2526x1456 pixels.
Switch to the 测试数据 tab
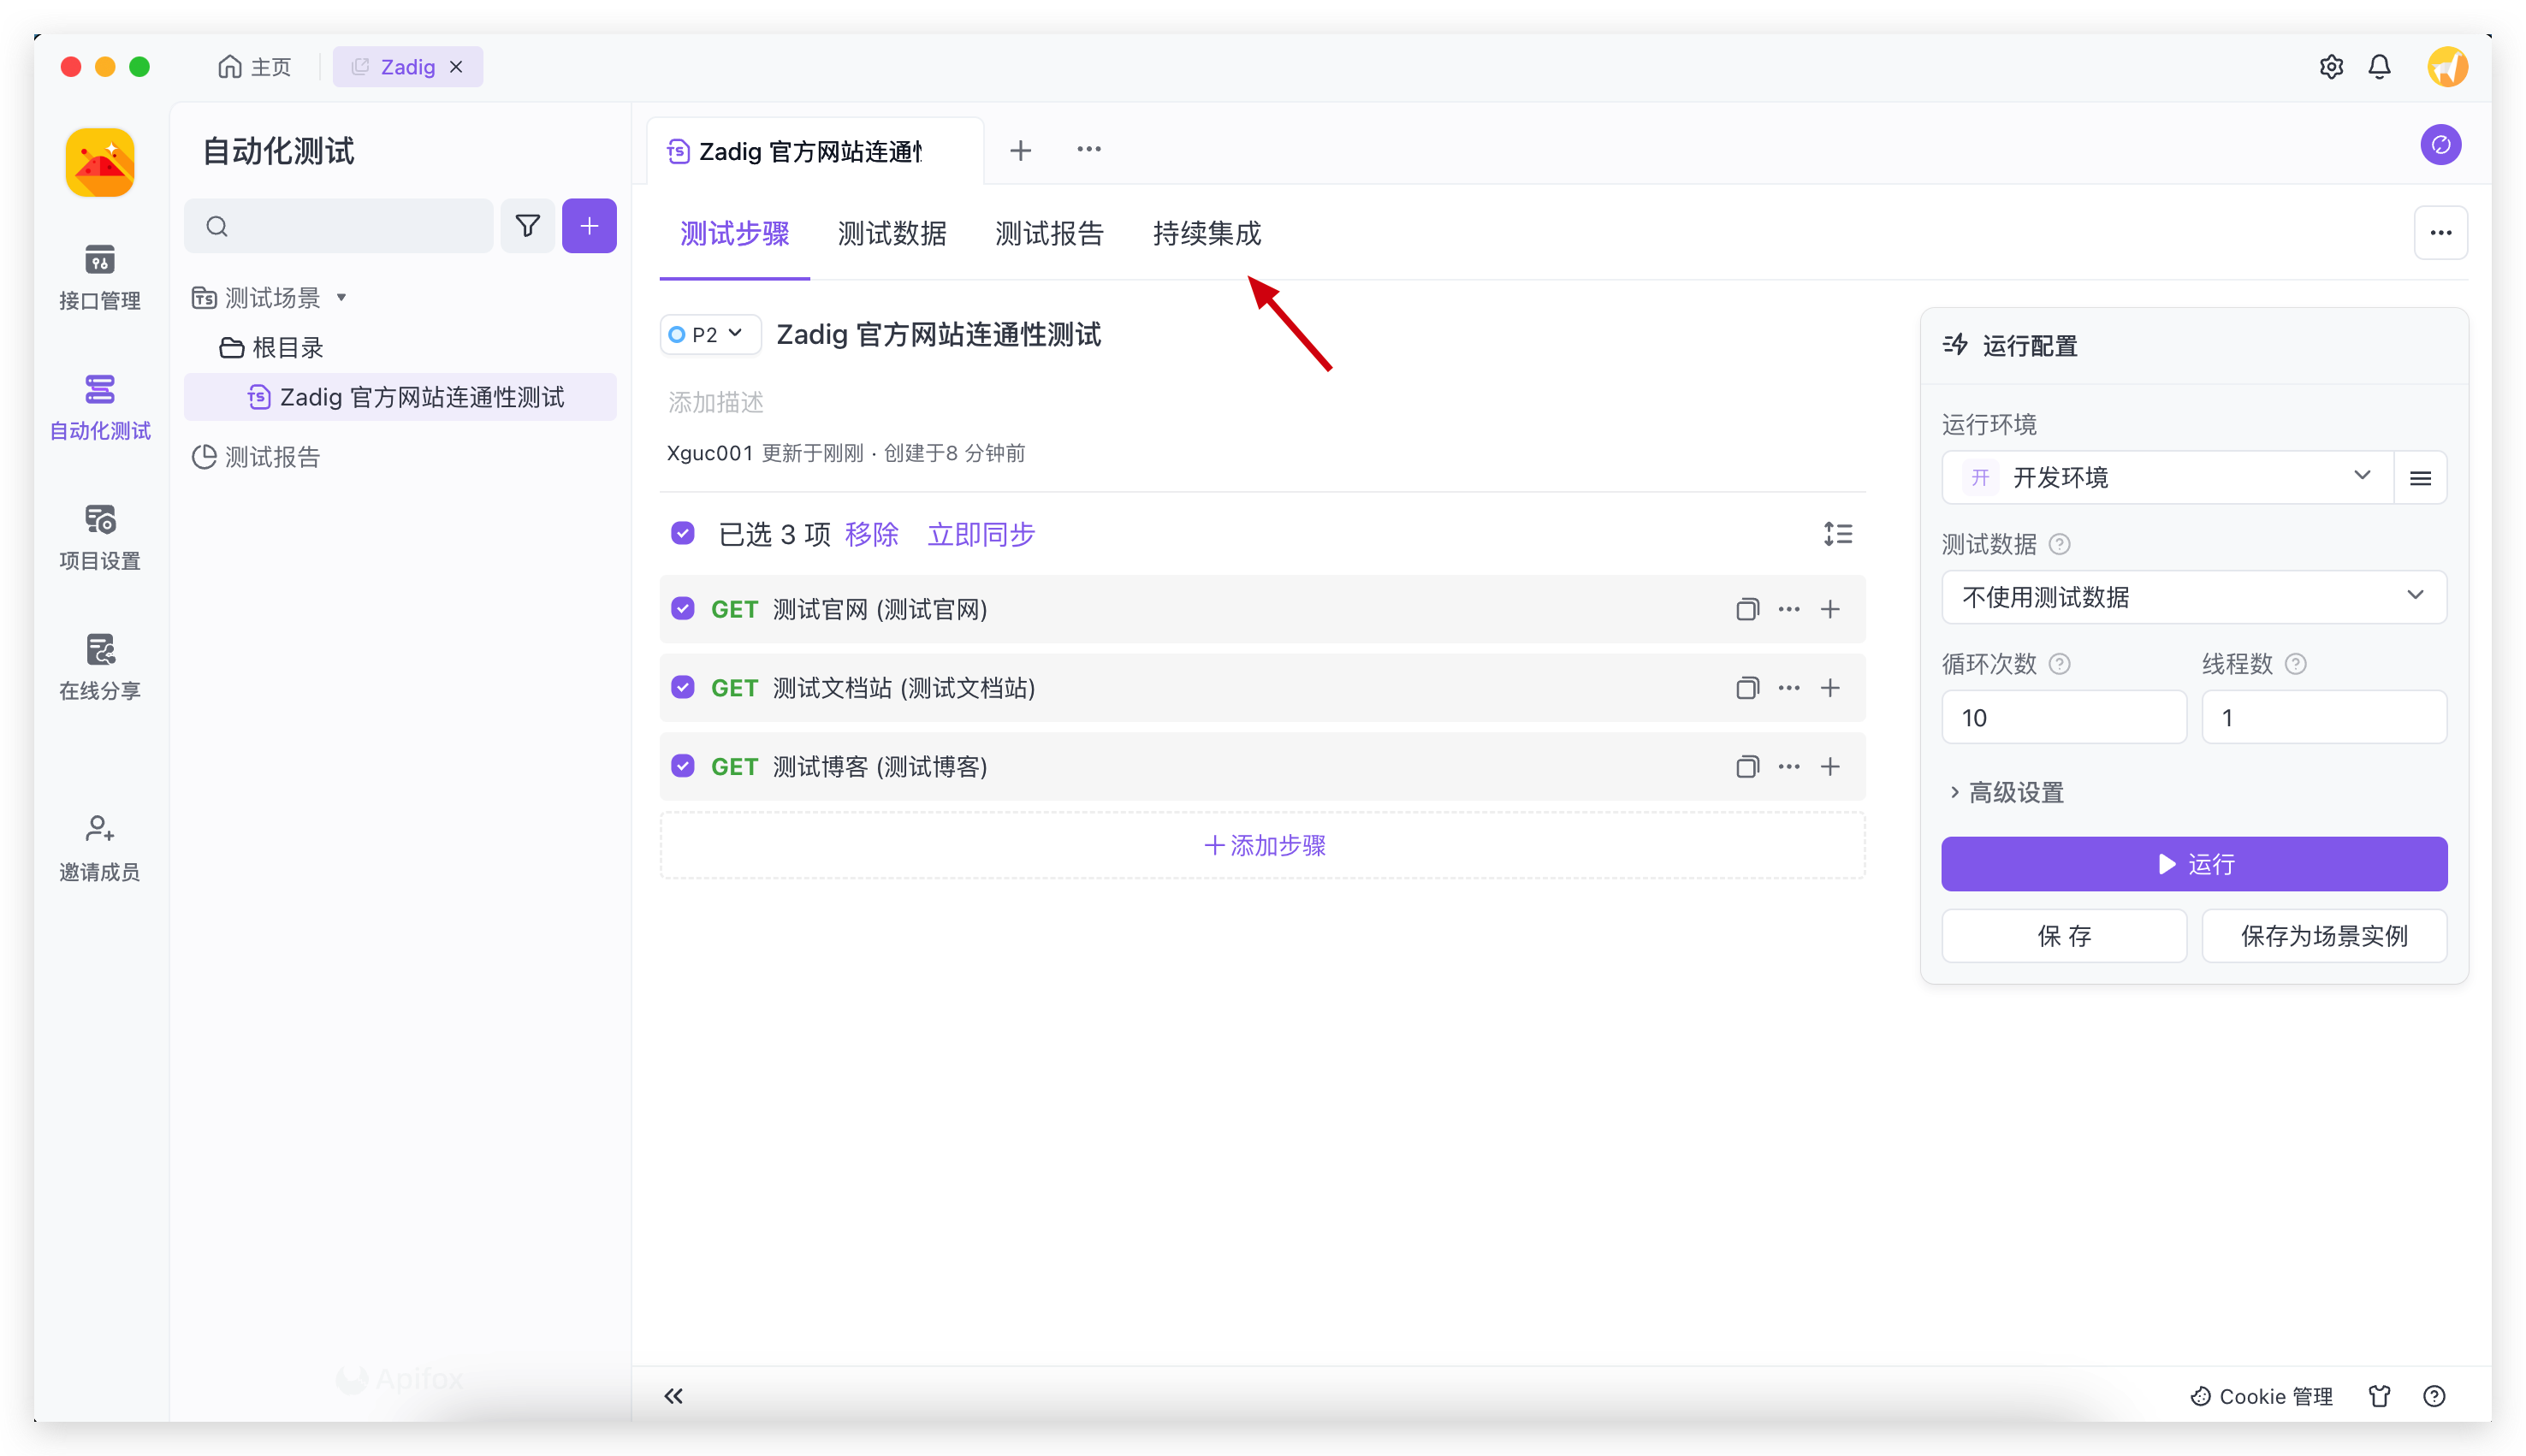[x=891, y=233]
